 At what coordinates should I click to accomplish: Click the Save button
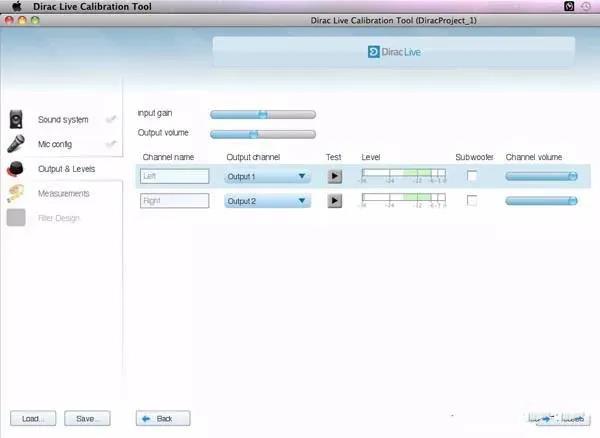(x=87, y=418)
